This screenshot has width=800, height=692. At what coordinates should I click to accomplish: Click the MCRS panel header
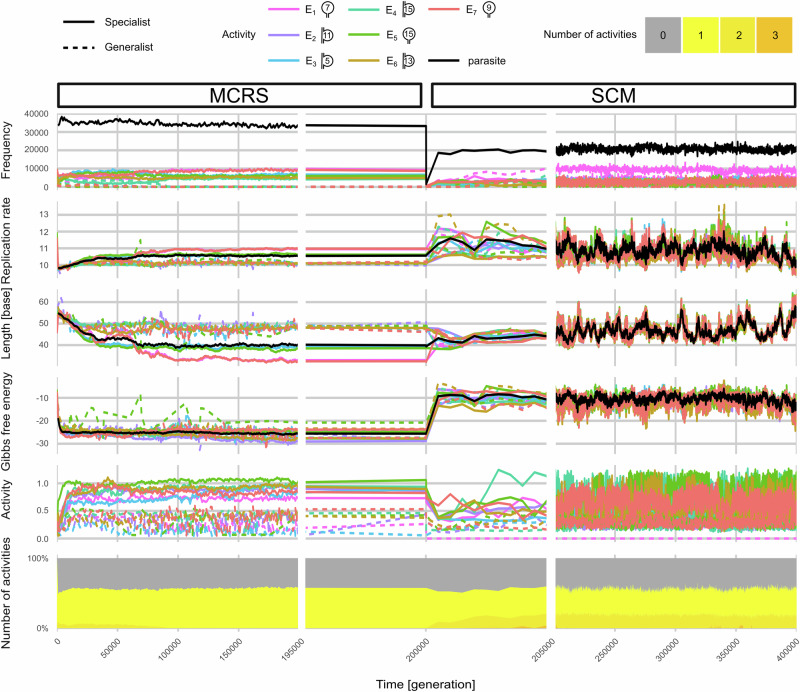(x=239, y=95)
